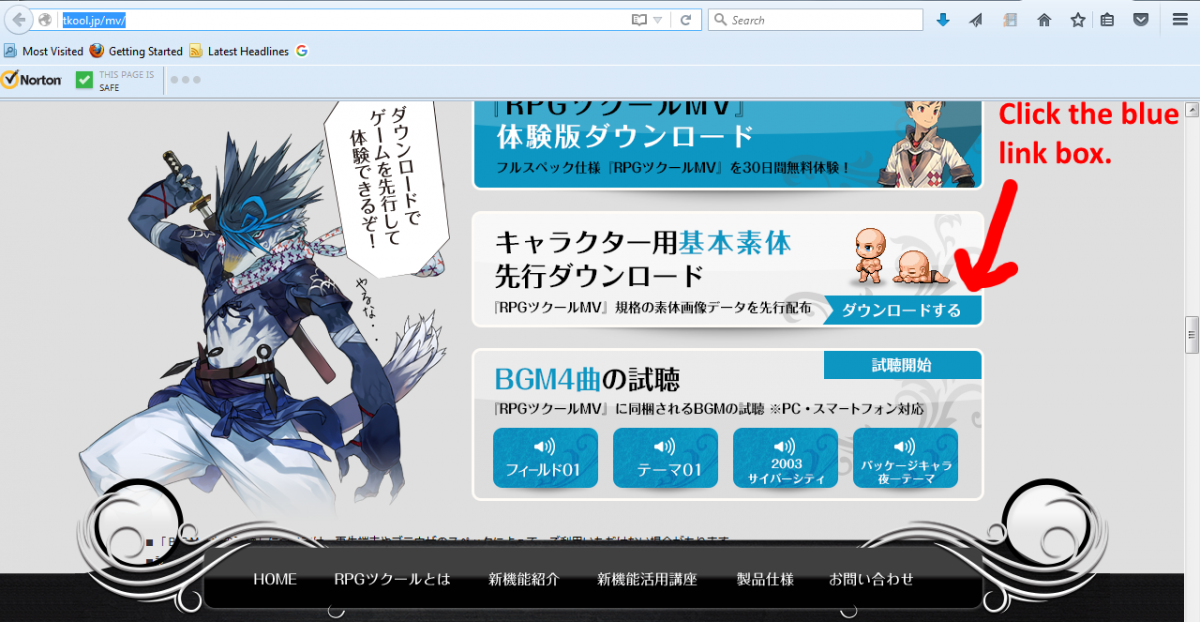Click the base body character sprites image
The image size is (1200, 622).
coord(900,256)
